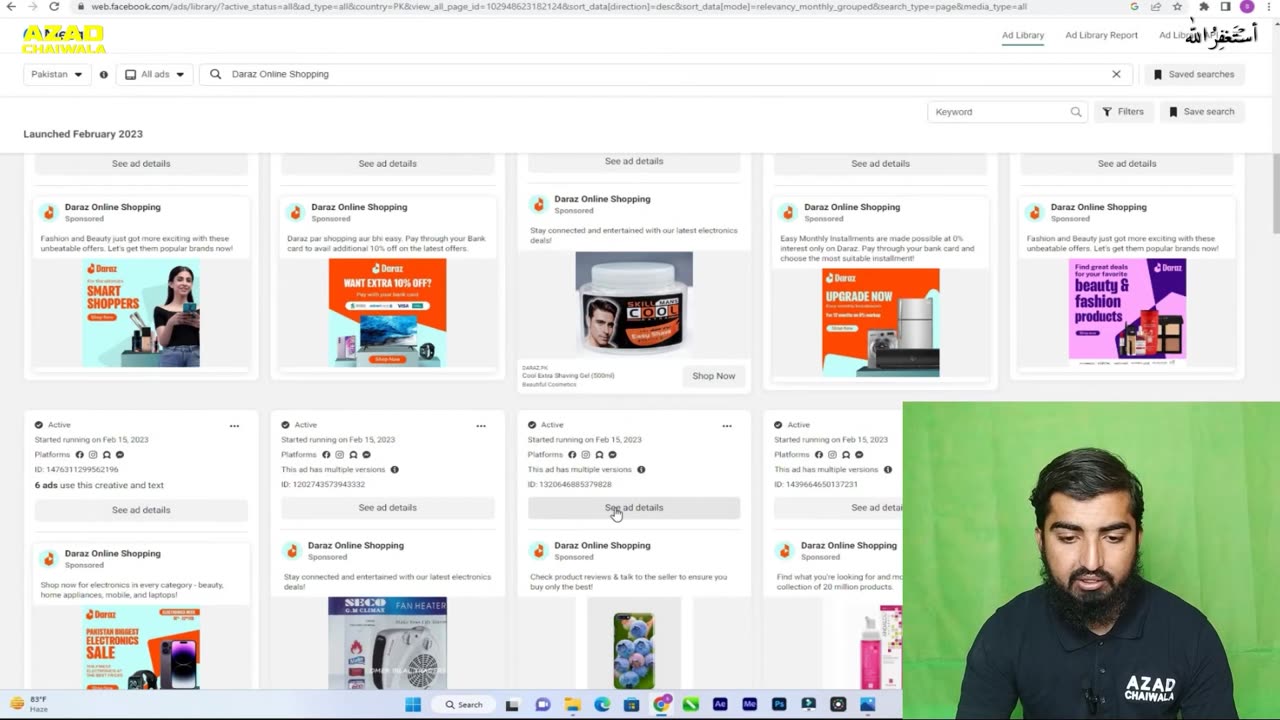Click Audience Network icon on ad 1320646885379828
Viewport: 1280px width, 720px height.
[x=599, y=455]
